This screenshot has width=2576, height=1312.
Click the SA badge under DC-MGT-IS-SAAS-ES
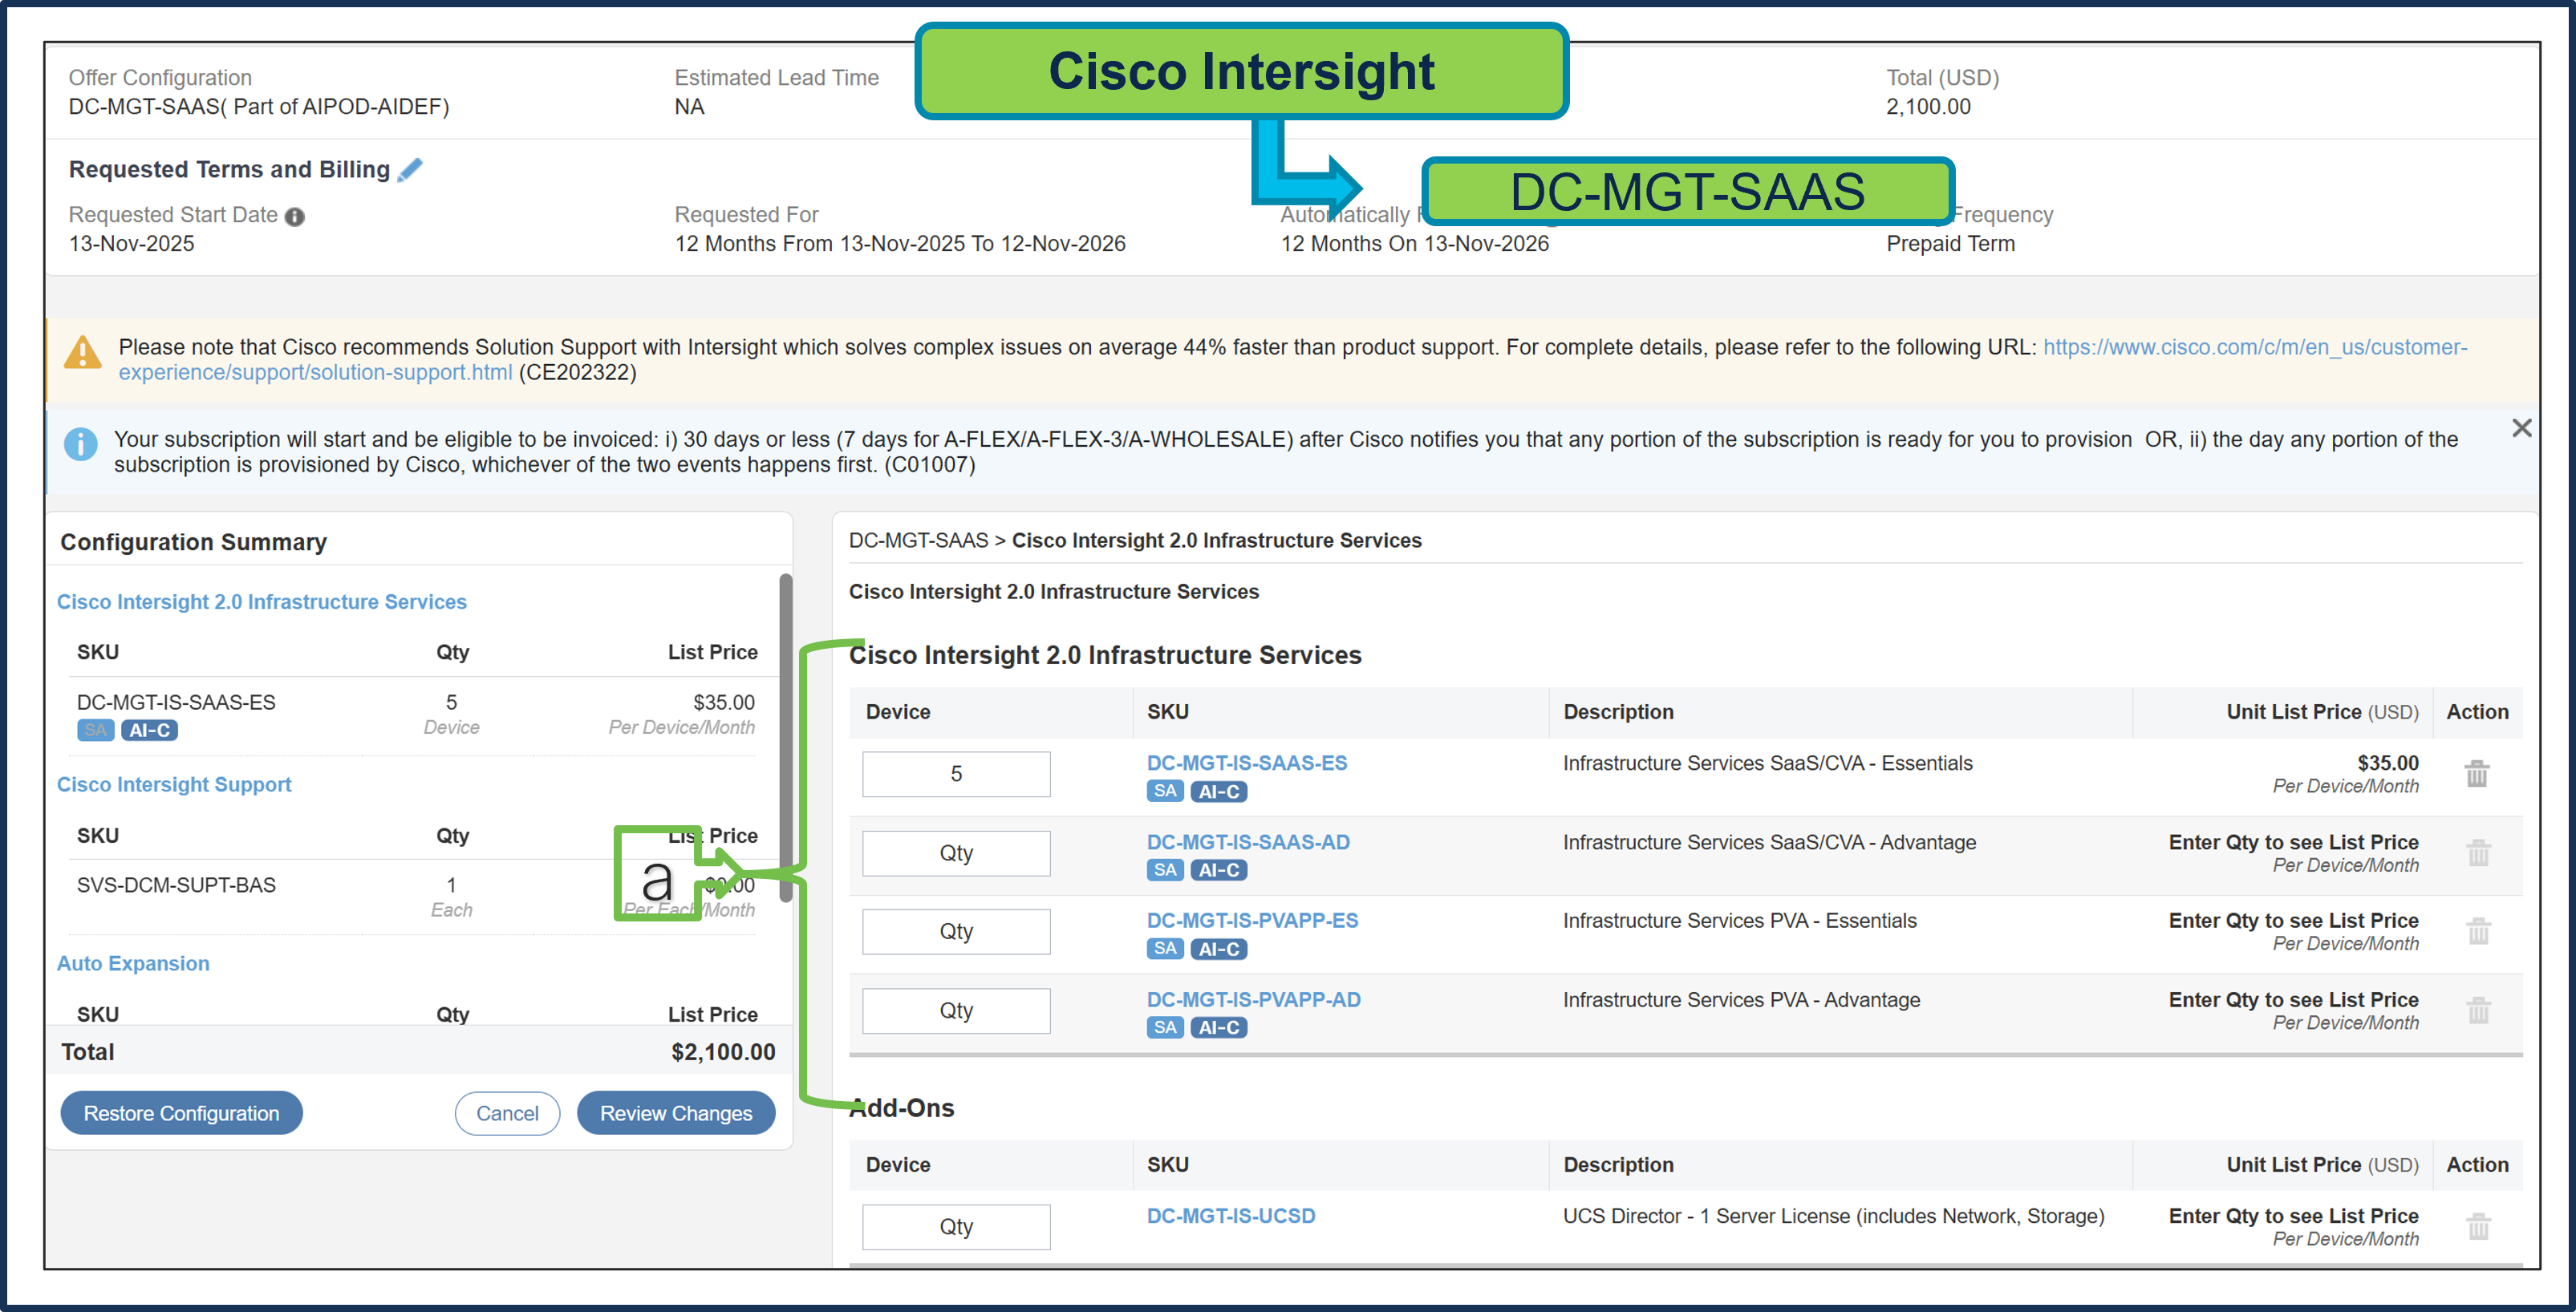1164,790
